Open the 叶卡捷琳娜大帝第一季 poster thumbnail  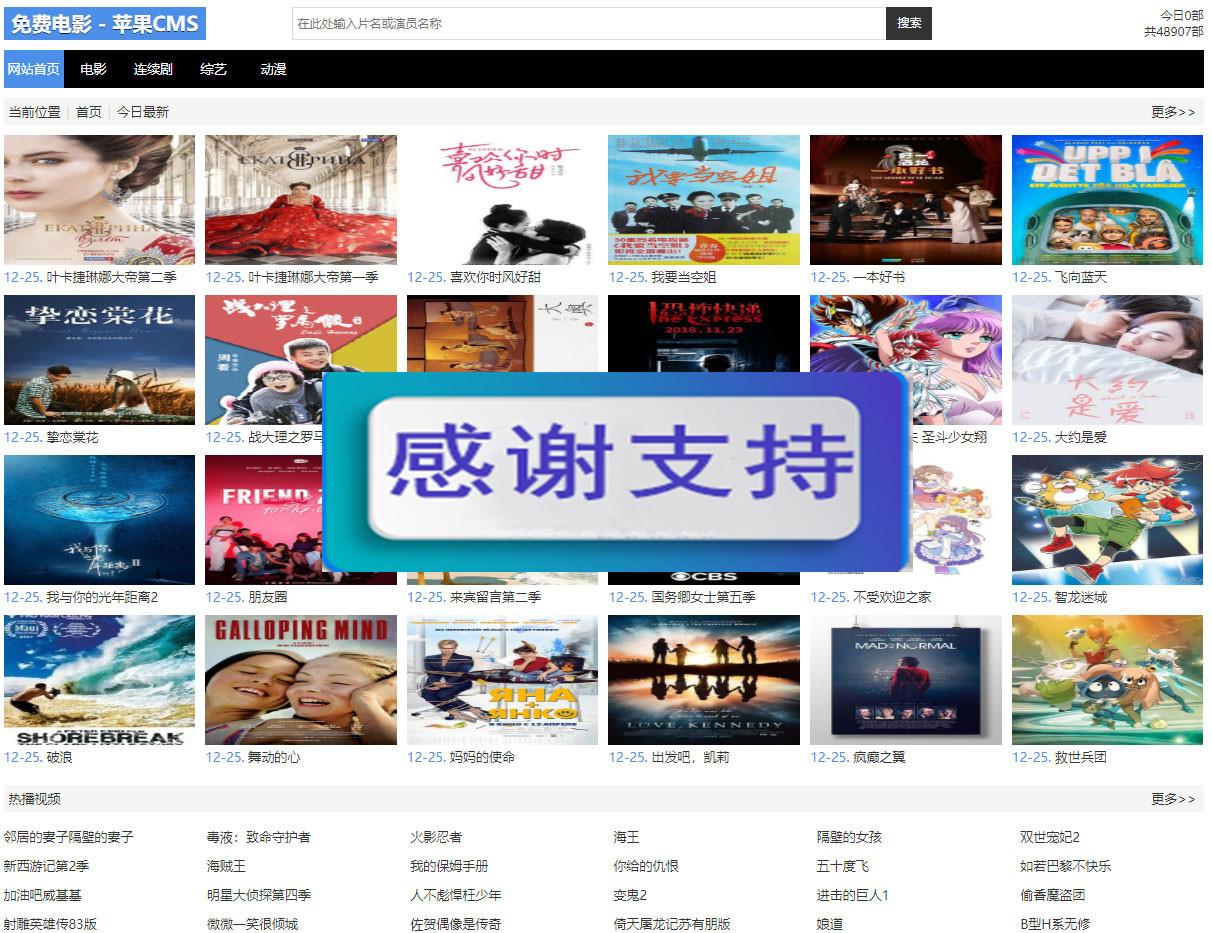pyautogui.click(x=301, y=200)
